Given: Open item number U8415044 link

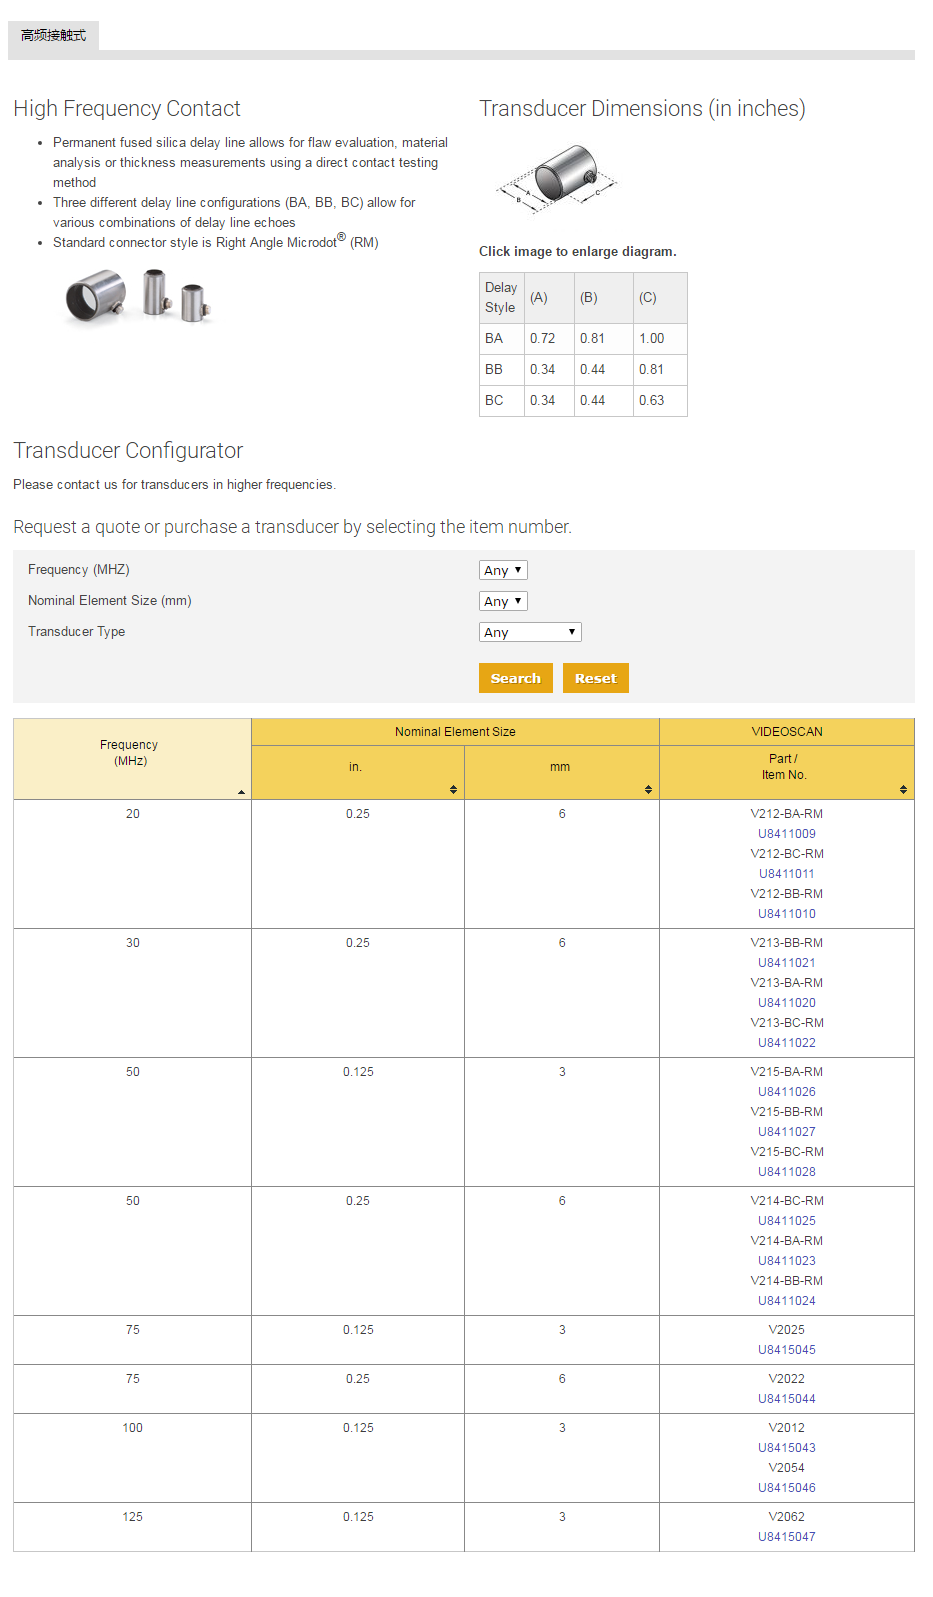Looking at the screenshot, I should (787, 1399).
